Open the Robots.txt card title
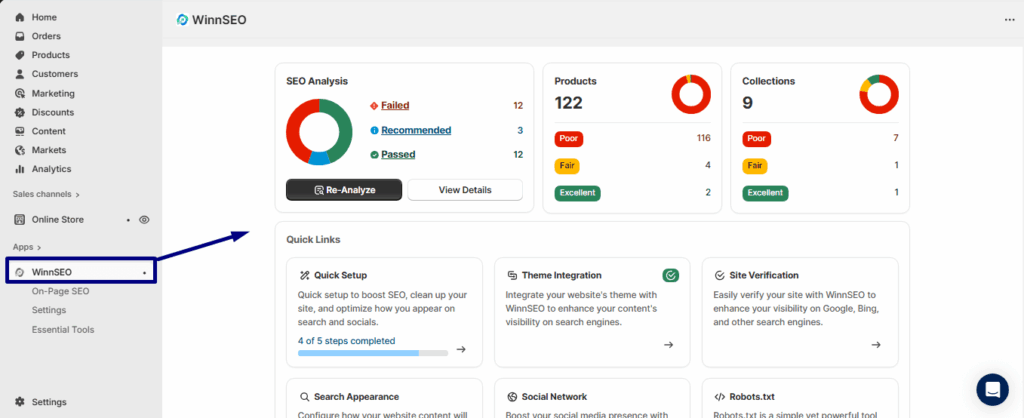This screenshot has height=418, width=1024. 752,396
